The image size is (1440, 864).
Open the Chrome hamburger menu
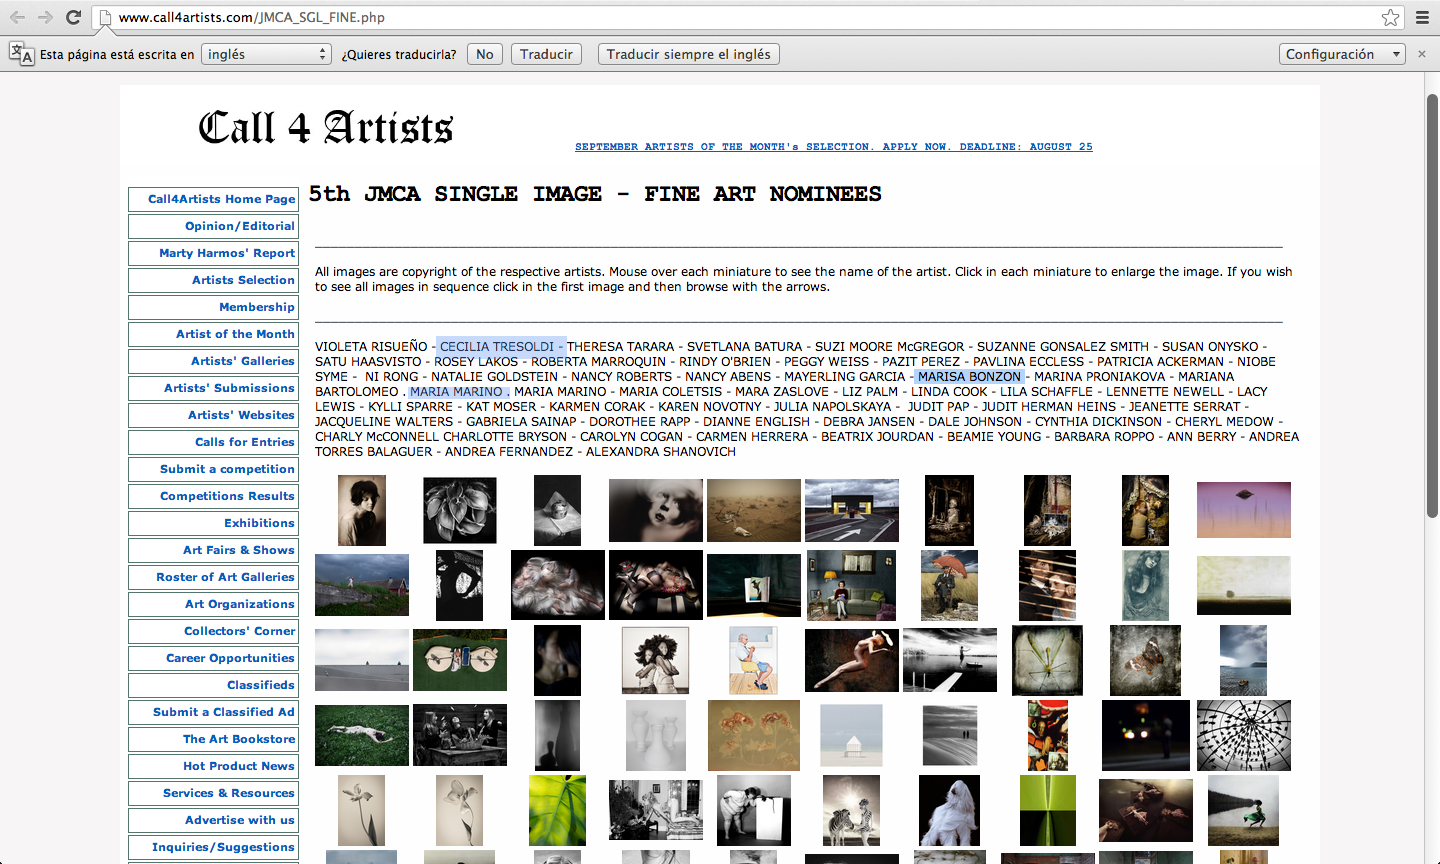1422,17
